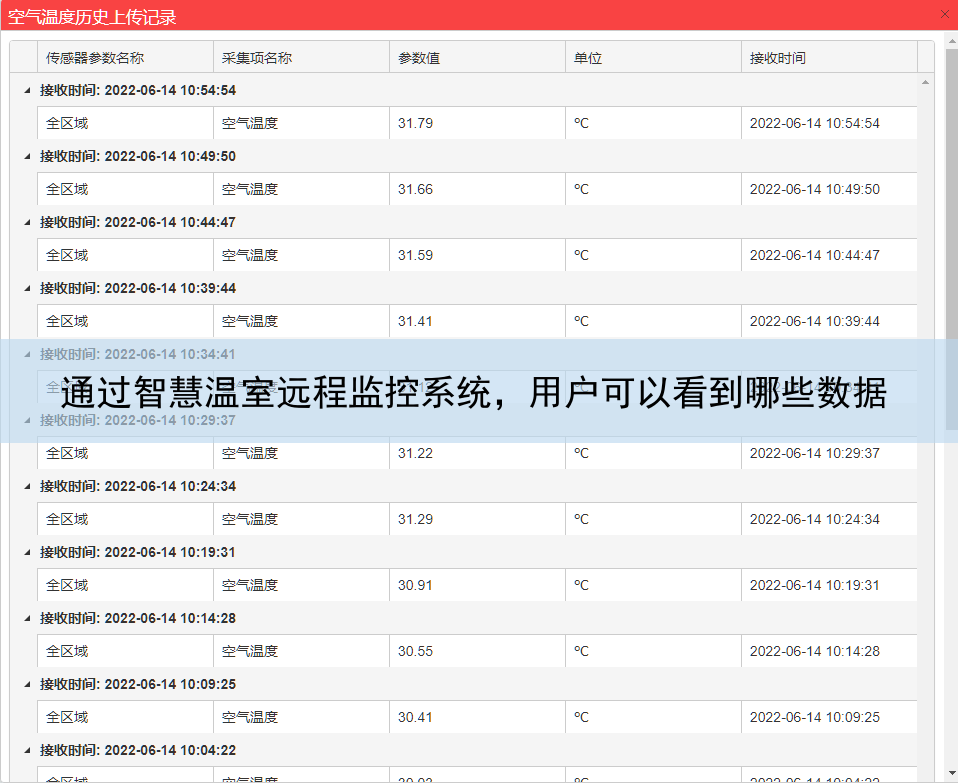Collapse the 10:09:25 record group
Viewport: 958px width, 783px height.
(x=27, y=684)
